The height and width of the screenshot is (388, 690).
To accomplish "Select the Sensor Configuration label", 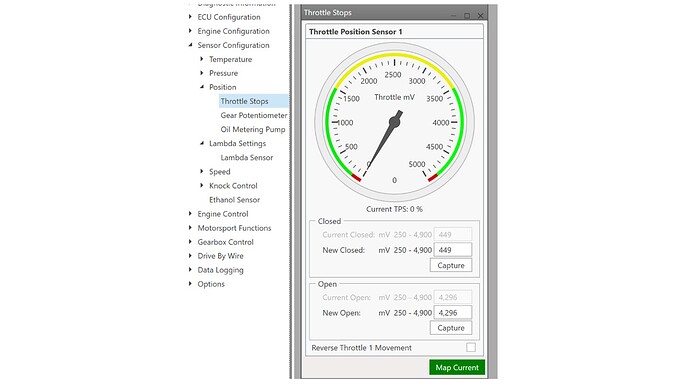I will coord(233,45).
